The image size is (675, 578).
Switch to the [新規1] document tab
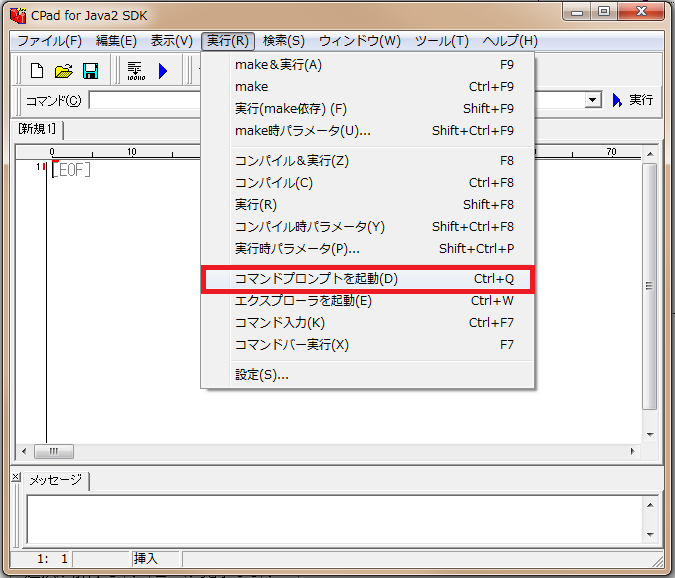[37, 129]
